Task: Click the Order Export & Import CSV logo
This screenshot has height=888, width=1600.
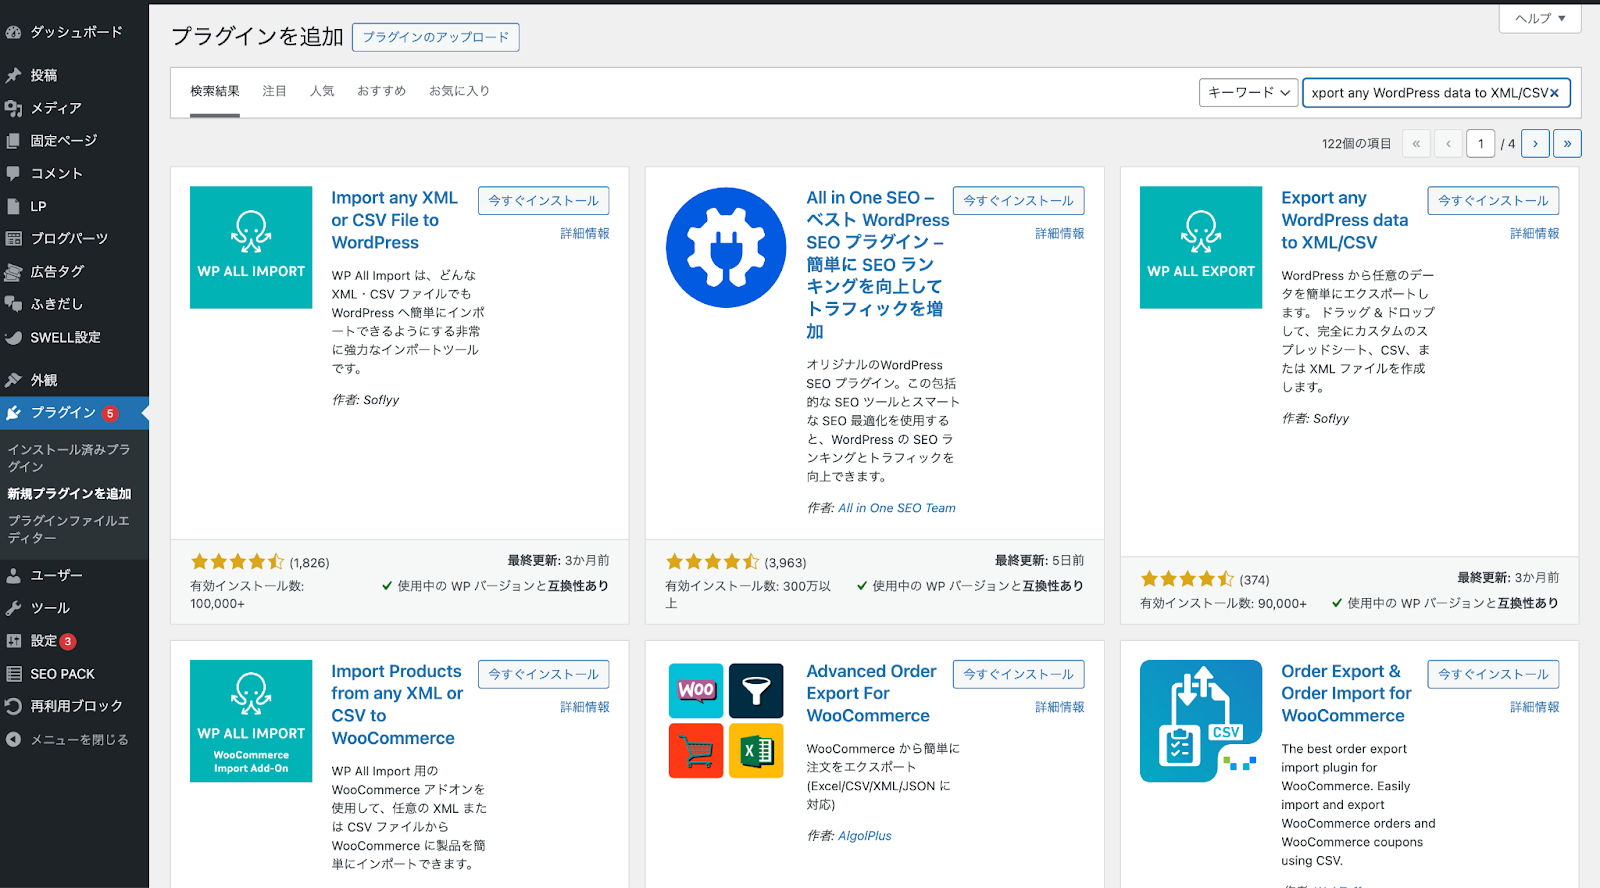Action: (1201, 721)
